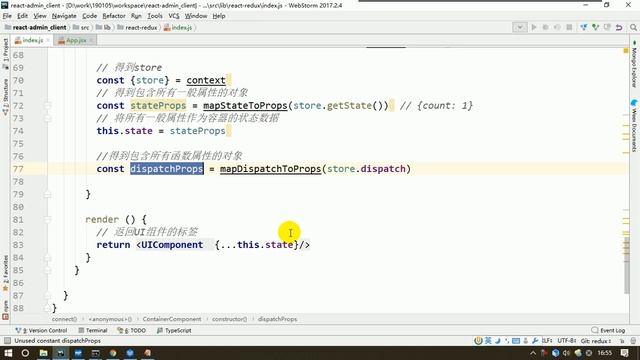Click index.js breadcrumb in navigation bar
This screenshot has height=360, width=640.
coord(178,27)
